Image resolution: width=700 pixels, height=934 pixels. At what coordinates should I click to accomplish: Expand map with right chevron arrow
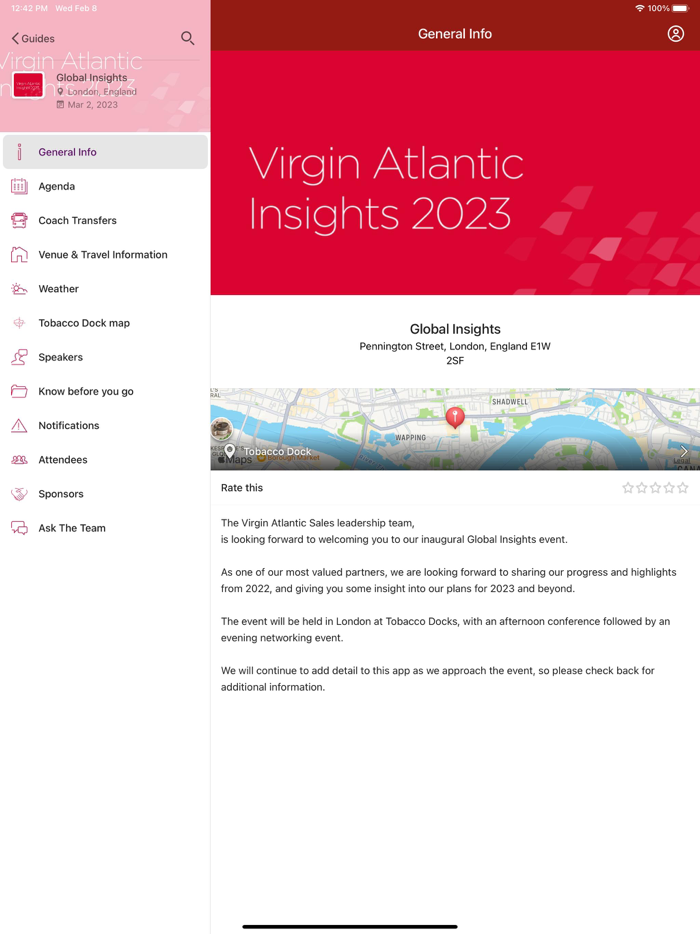click(684, 451)
